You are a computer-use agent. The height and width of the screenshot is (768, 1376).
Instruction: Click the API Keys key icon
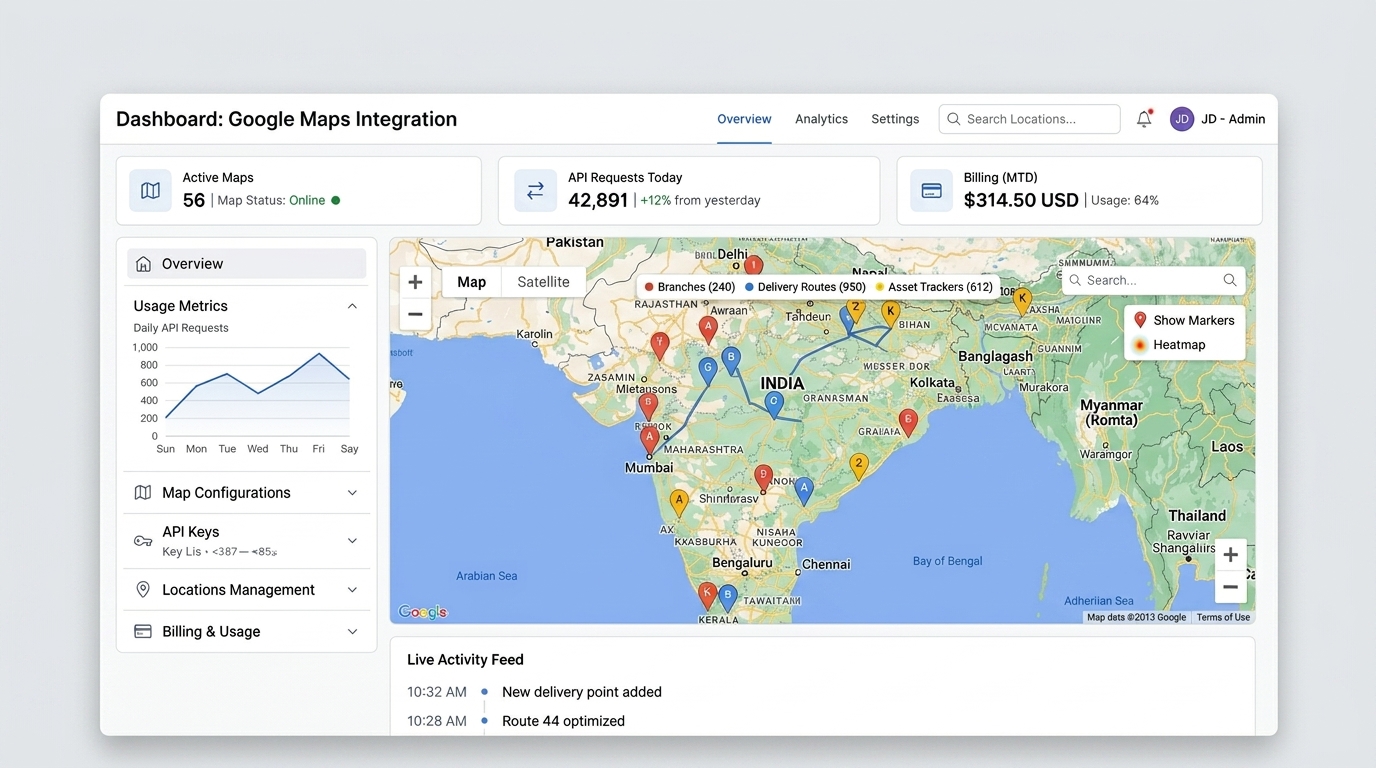(143, 541)
